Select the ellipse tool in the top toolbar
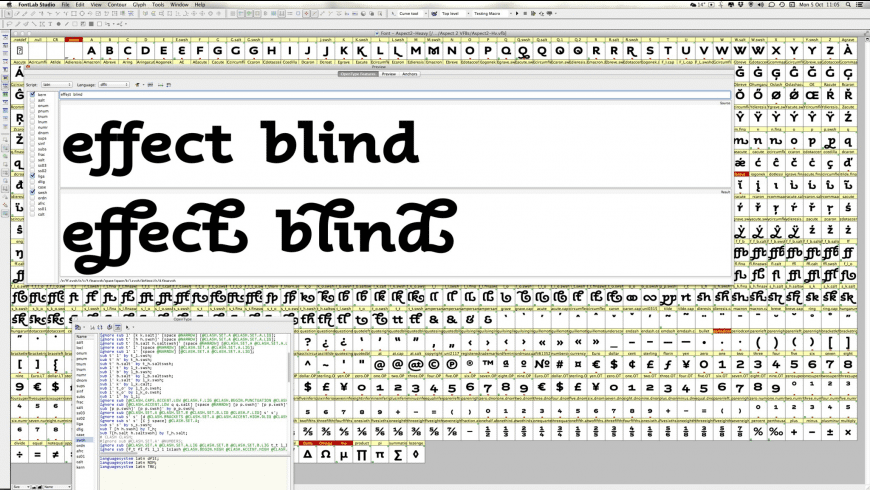This screenshot has width=870, height=490. pos(82,13)
